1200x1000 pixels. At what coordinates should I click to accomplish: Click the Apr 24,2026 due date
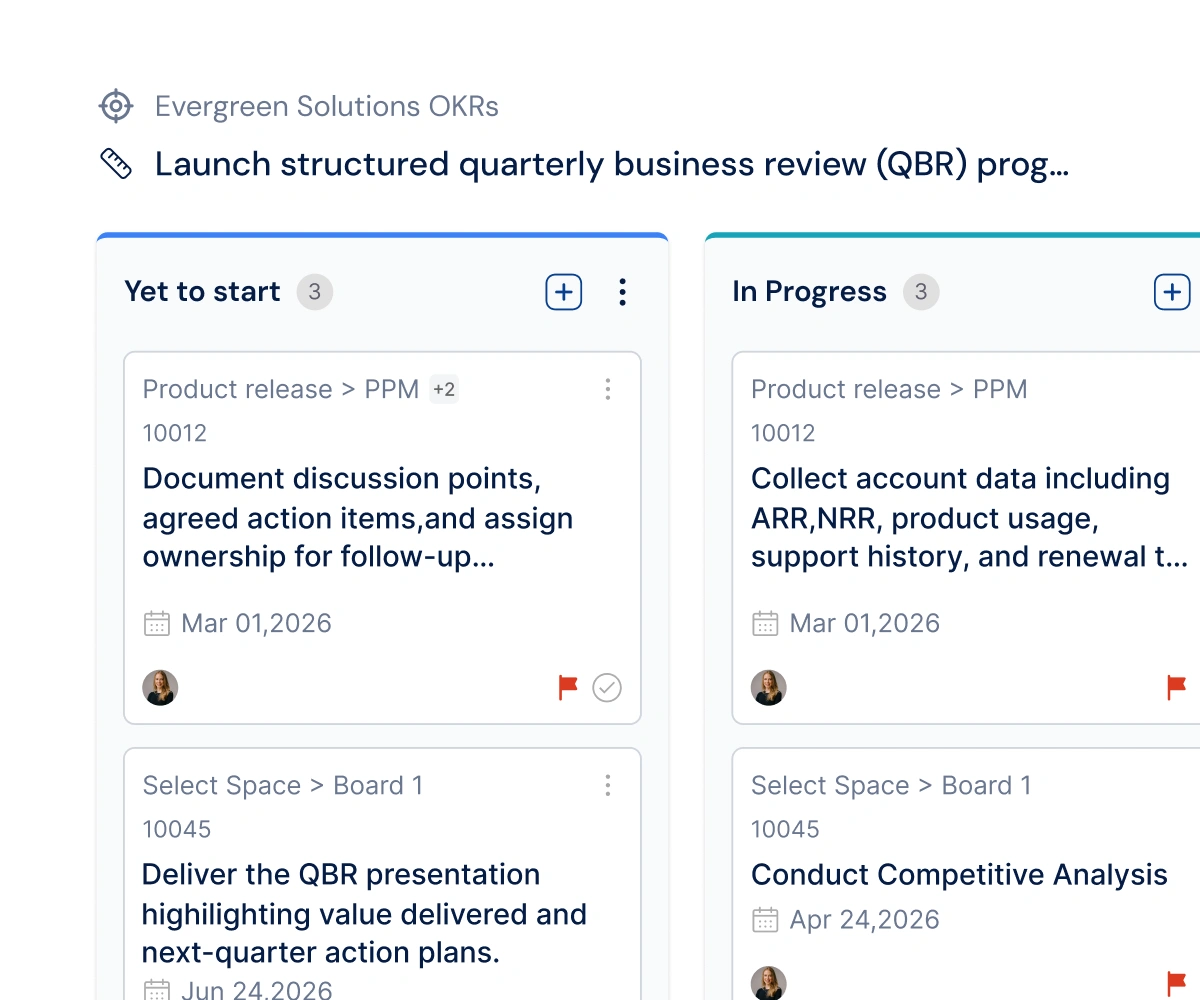click(865, 920)
